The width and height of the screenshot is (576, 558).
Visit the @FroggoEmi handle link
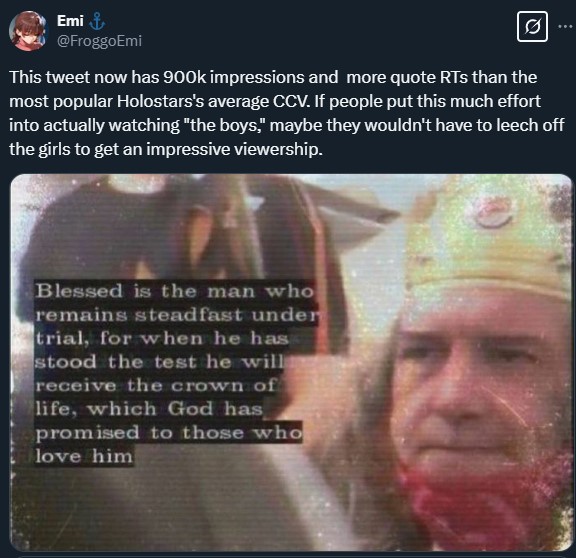pos(99,41)
